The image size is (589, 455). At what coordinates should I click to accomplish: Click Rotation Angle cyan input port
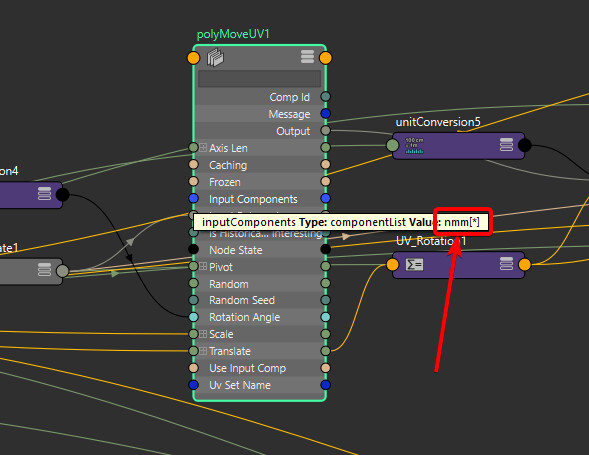(x=193, y=317)
